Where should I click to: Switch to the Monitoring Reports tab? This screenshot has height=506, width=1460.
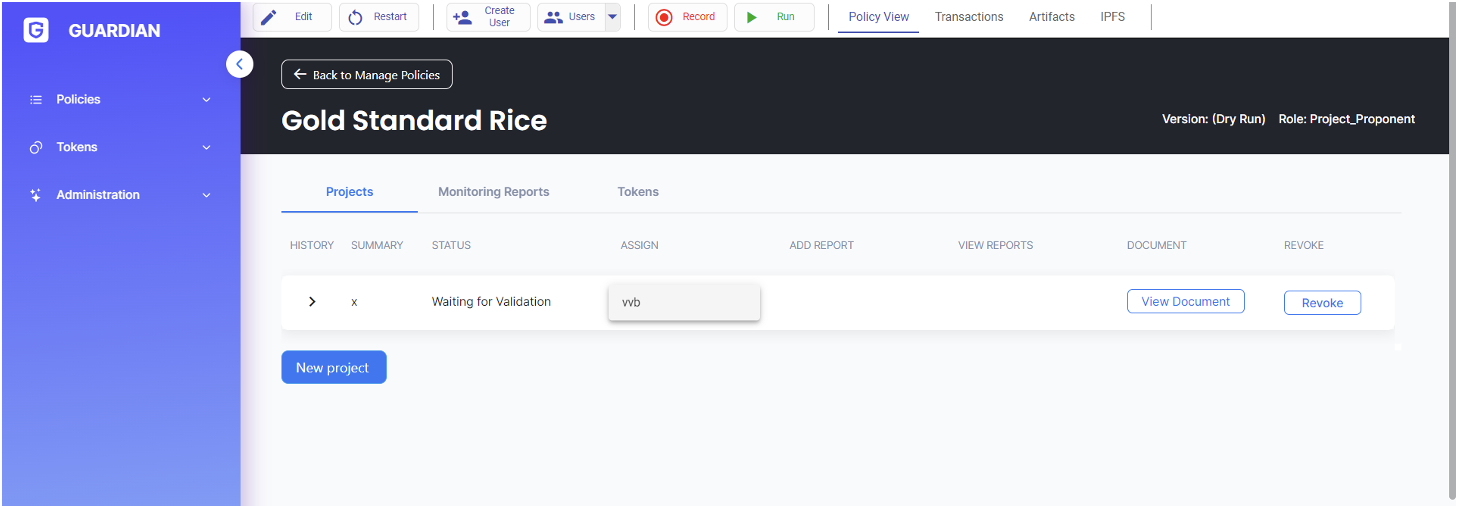[493, 192]
